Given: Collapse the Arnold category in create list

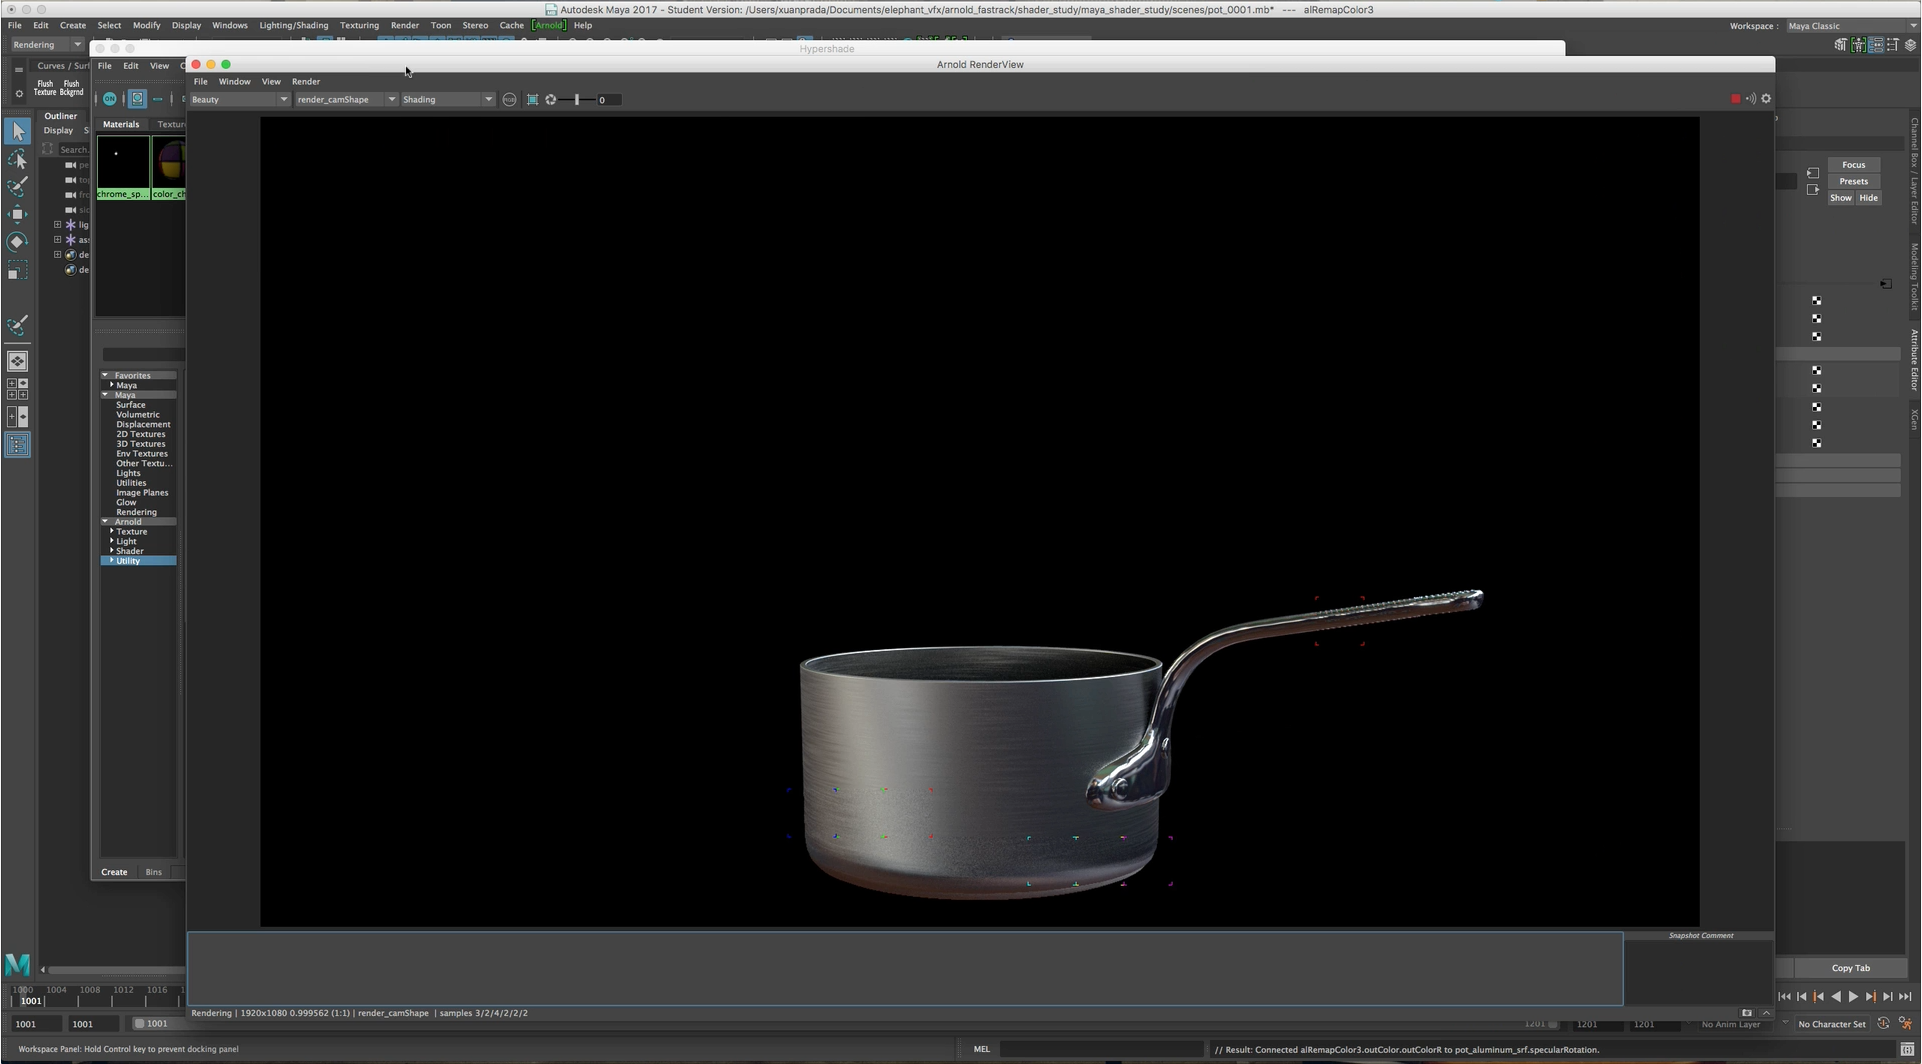Looking at the screenshot, I should pos(105,521).
